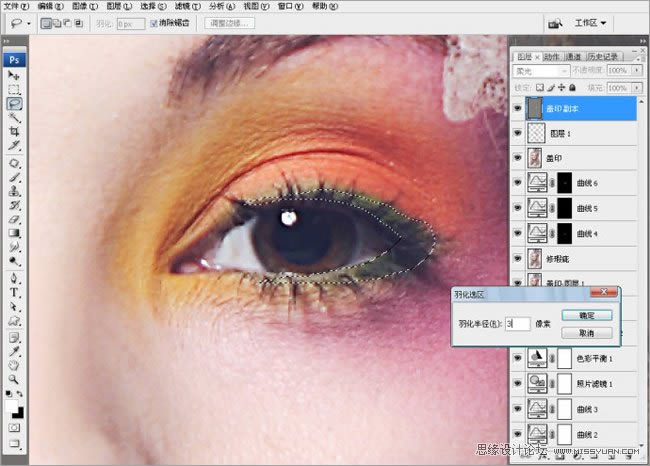
Task: Toggle the anti-alias (消除锯齿) checkbox
Action: (x=152, y=22)
